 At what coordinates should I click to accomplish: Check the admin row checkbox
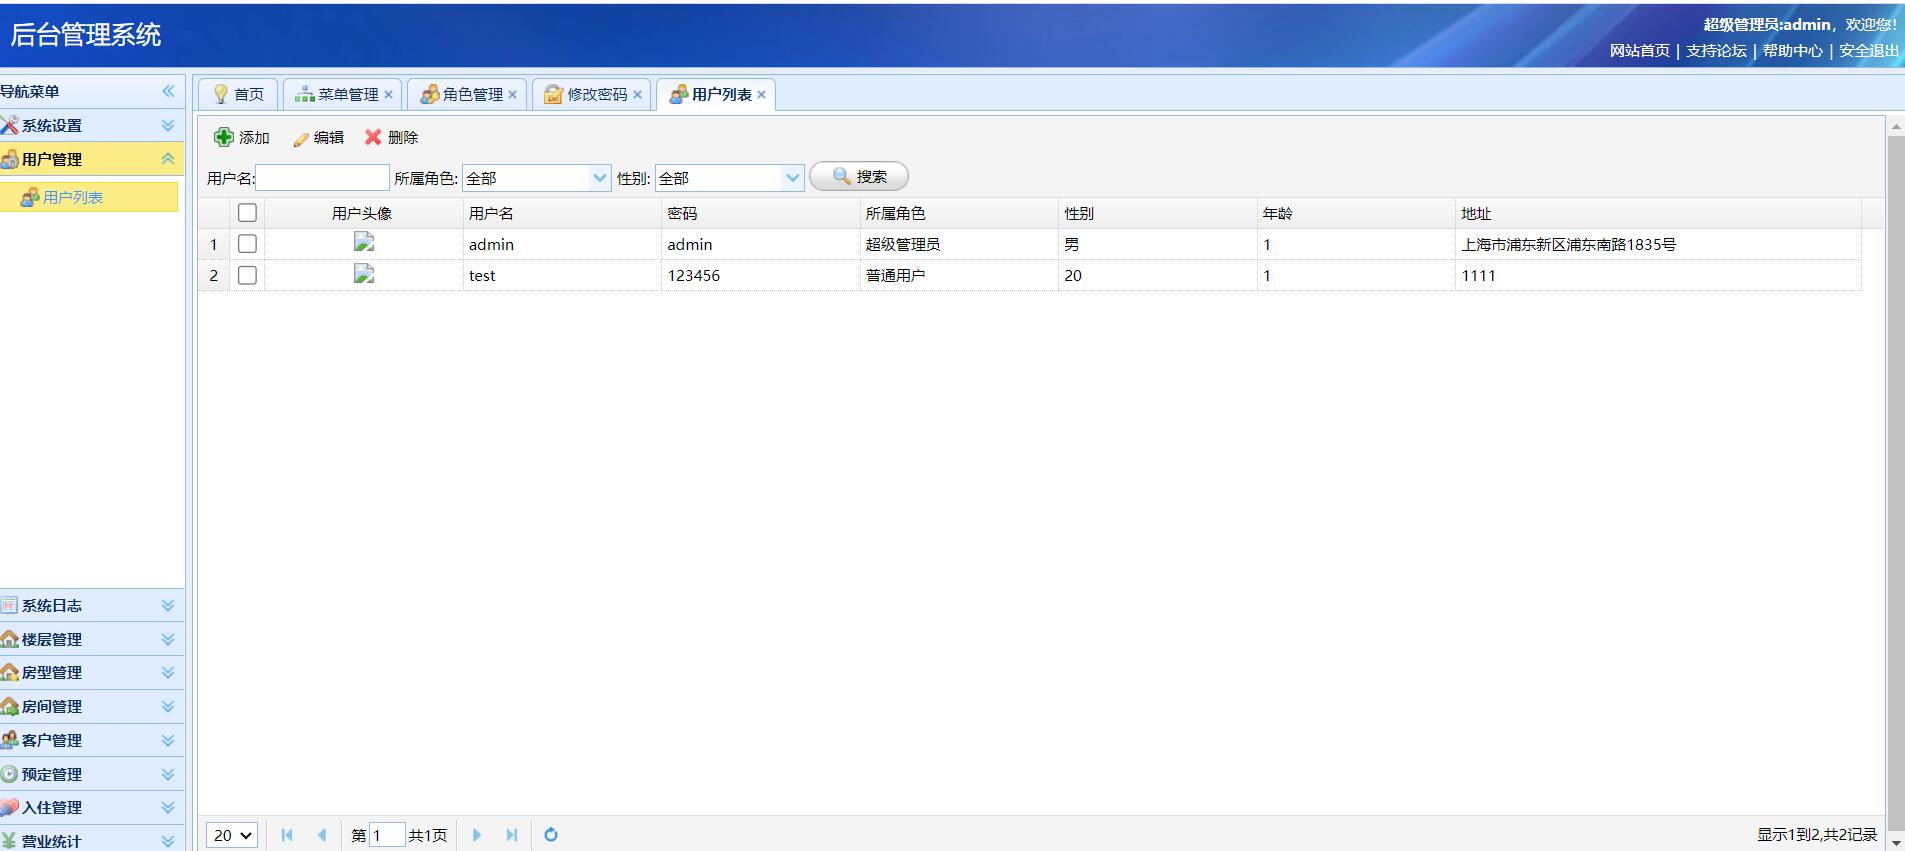pos(247,243)
